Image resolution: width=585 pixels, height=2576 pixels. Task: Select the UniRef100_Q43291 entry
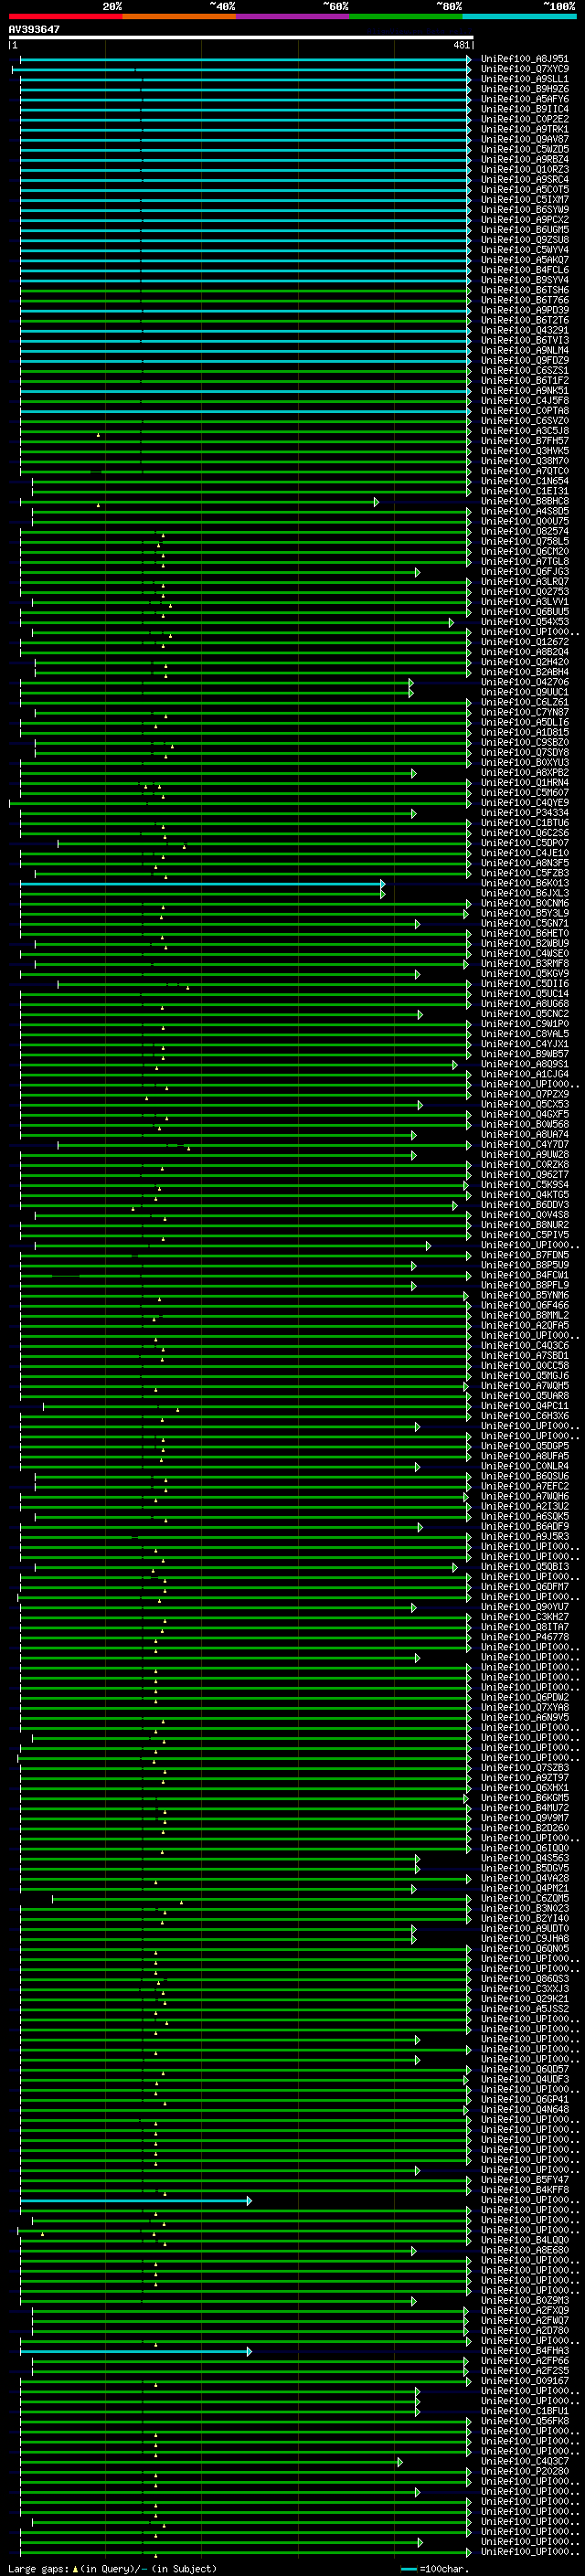point(525,330)
